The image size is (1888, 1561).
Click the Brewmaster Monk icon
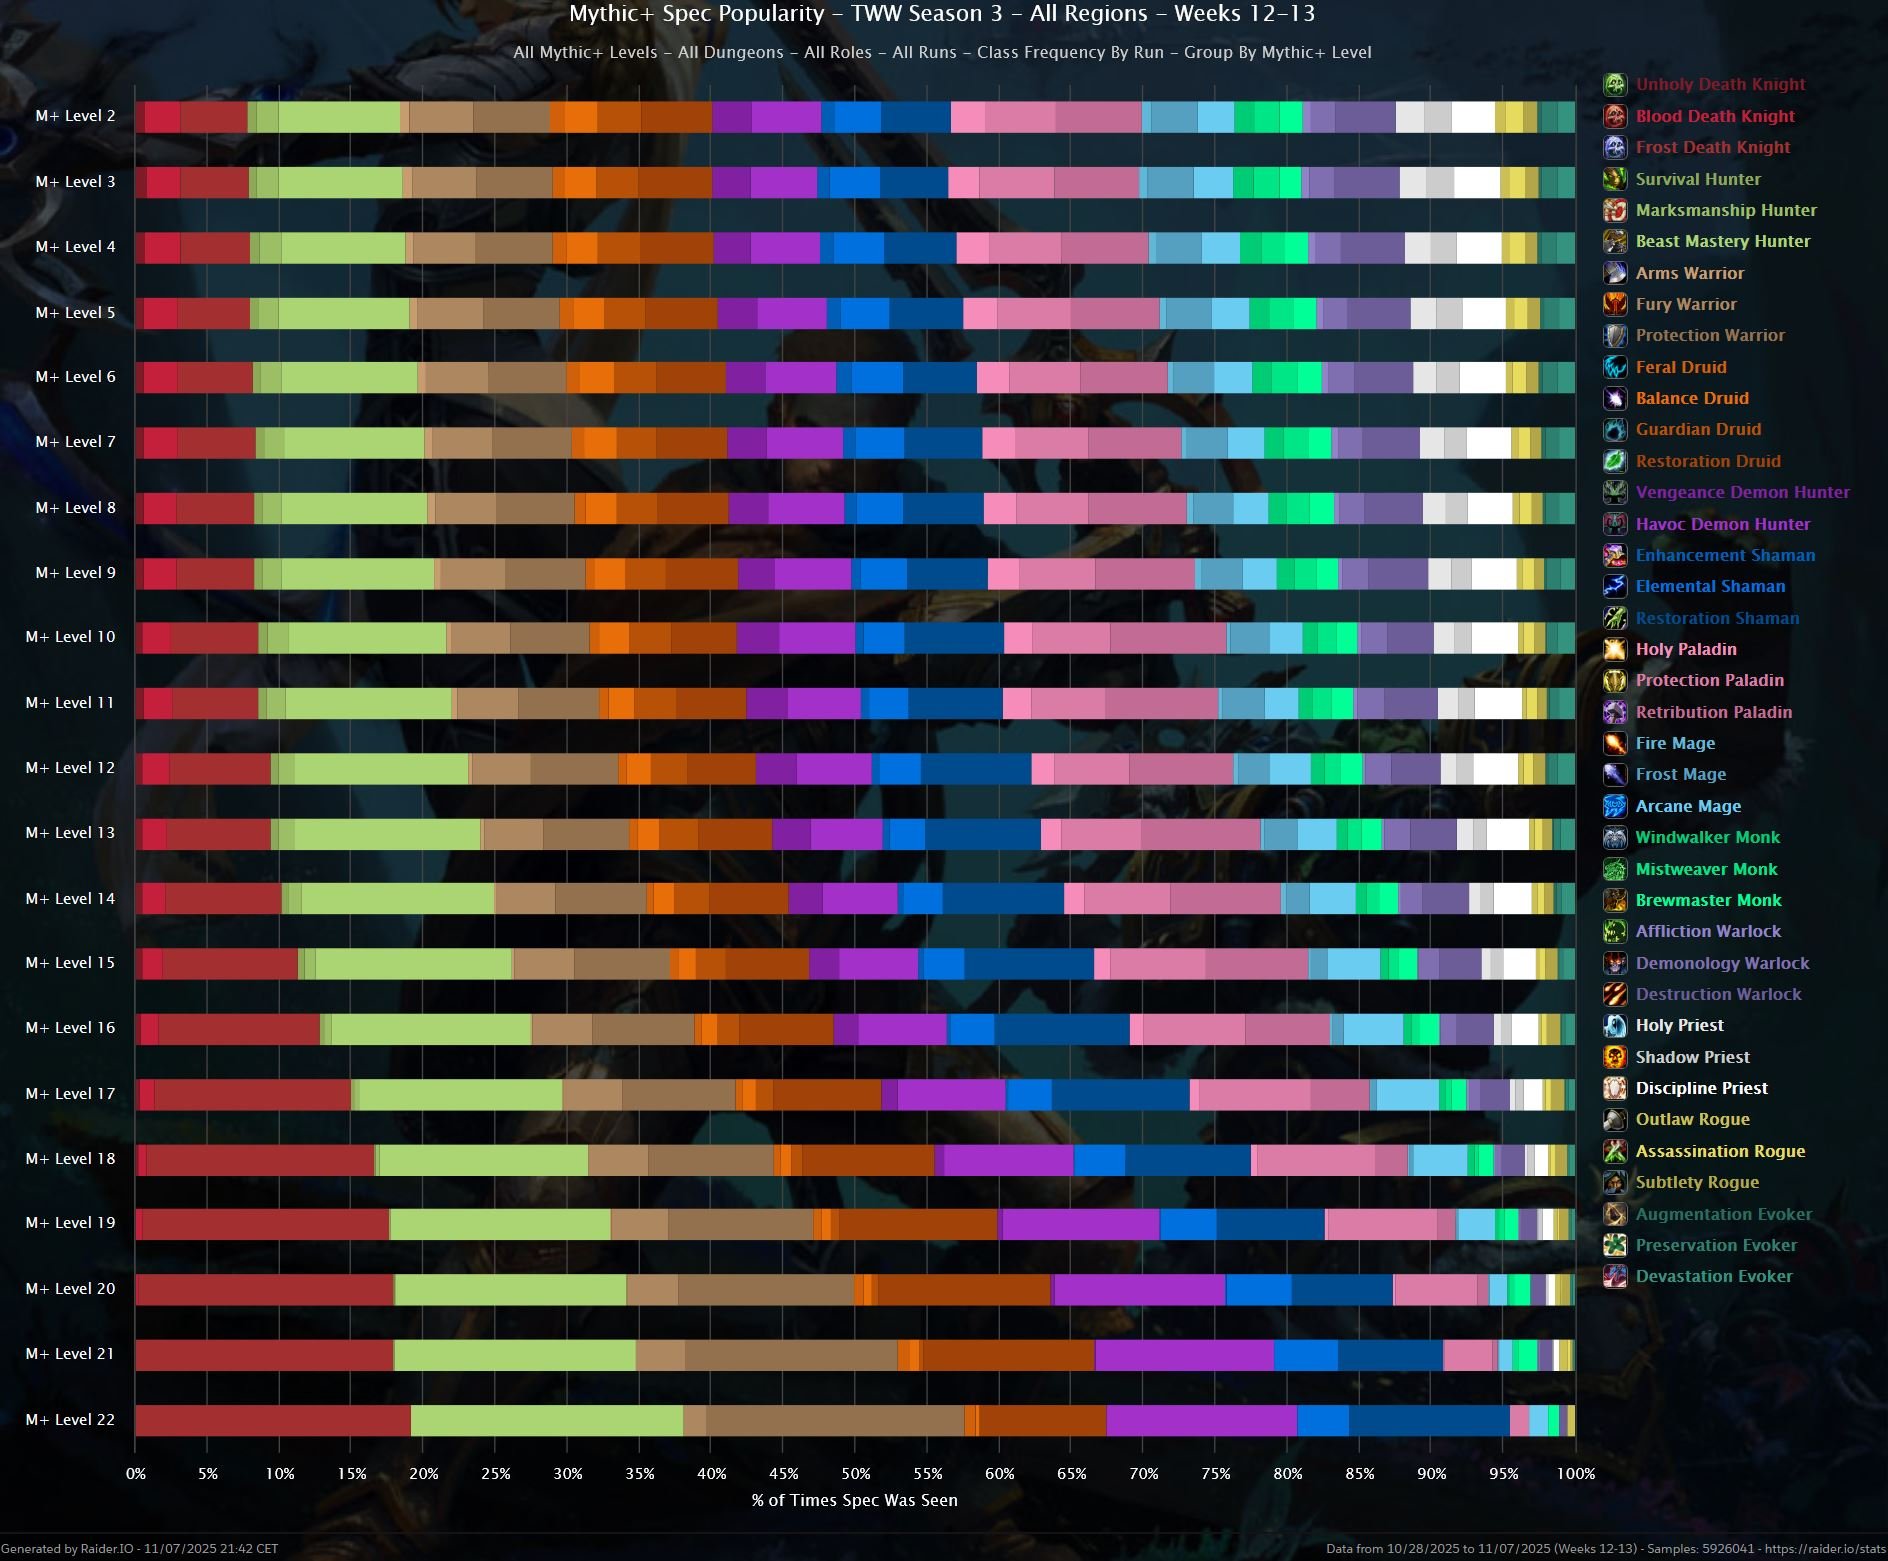click(x=1615, y=900)
